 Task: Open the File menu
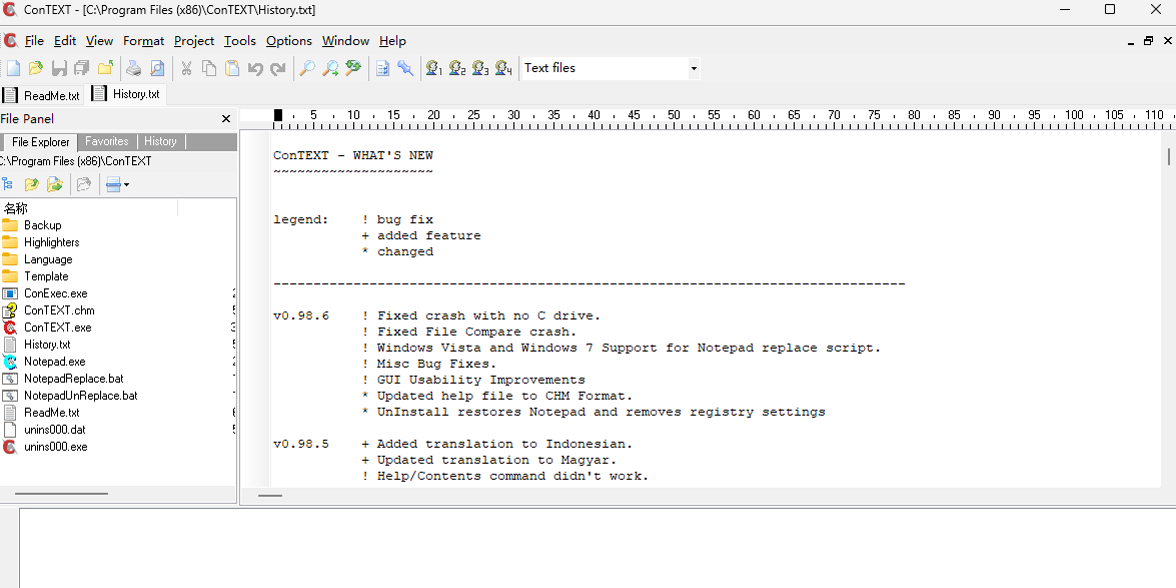click(x=34, y=41)
